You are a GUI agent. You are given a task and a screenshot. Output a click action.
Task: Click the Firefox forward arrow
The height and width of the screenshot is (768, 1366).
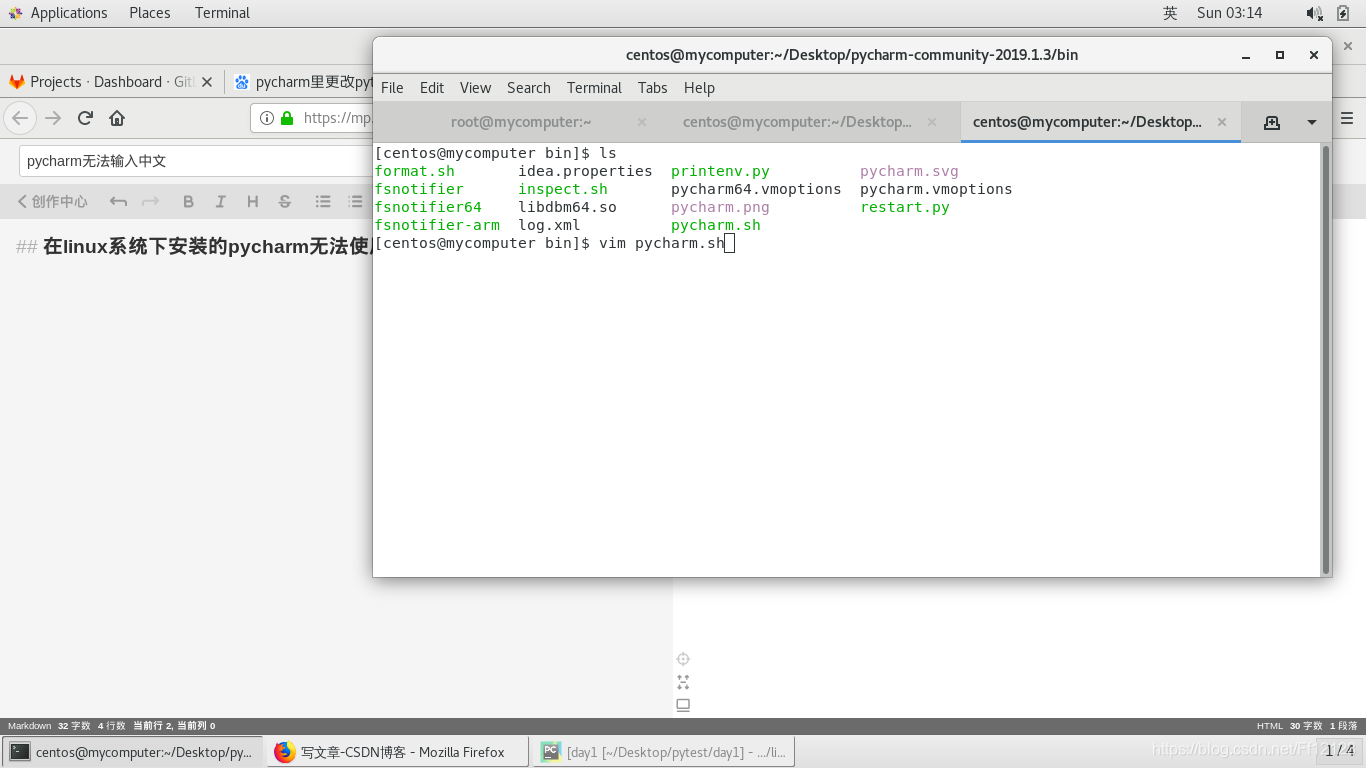(x=53, y=118)
